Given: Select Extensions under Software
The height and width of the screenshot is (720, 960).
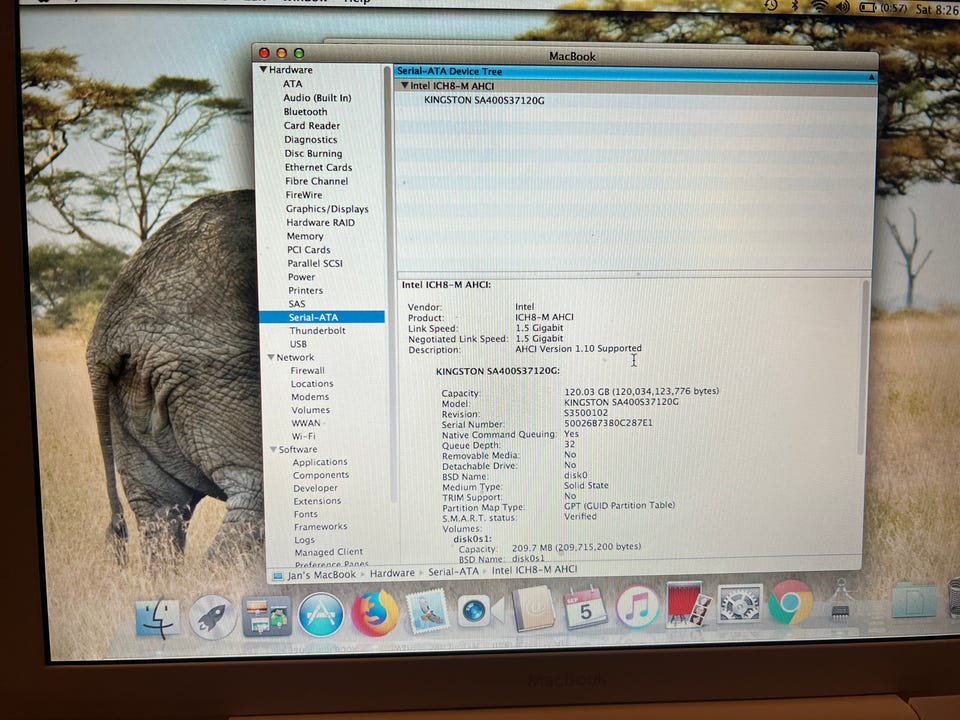Looking at the screenshot, I should pos(317,501).
